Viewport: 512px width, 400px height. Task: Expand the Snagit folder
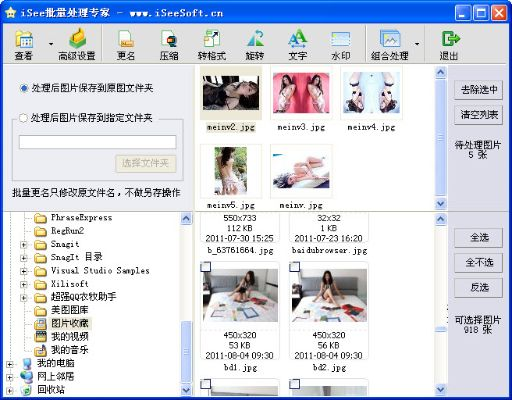(23, 245)
